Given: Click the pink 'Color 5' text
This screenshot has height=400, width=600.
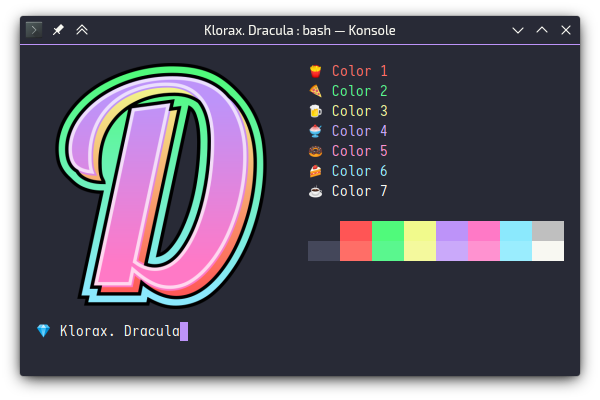Looking at the screenshot, I should coord(360,151).
